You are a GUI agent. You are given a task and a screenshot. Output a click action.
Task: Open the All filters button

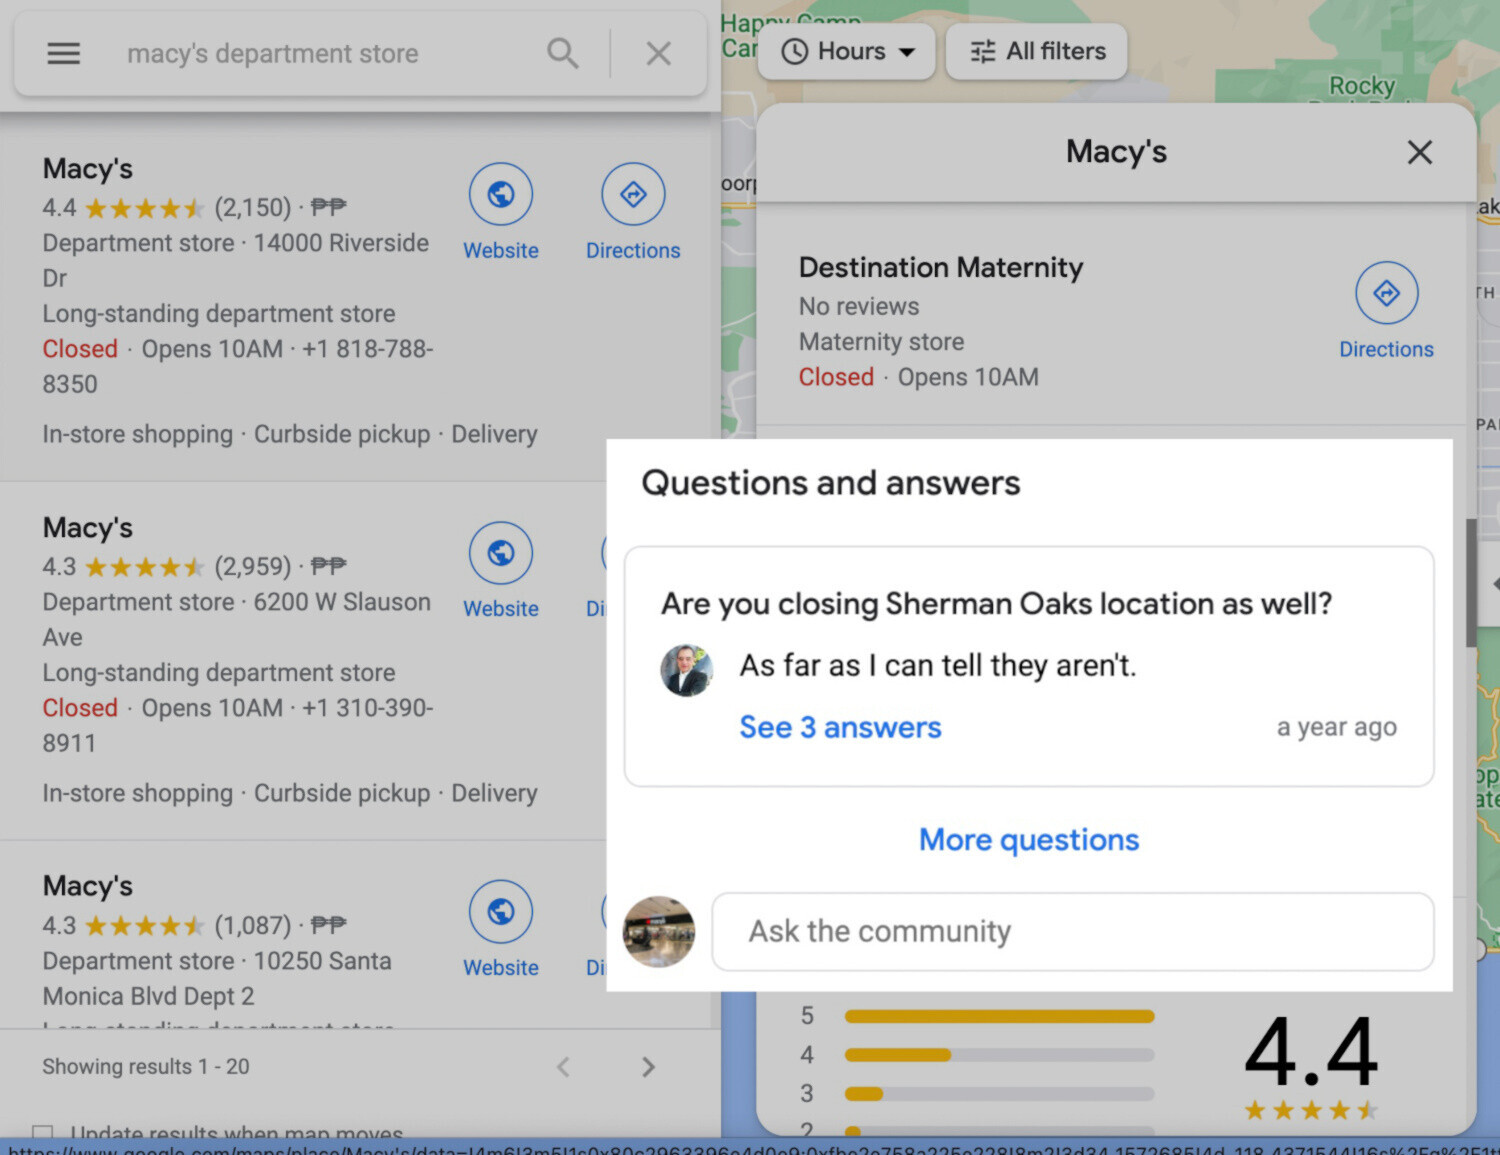click(1036, 51)
